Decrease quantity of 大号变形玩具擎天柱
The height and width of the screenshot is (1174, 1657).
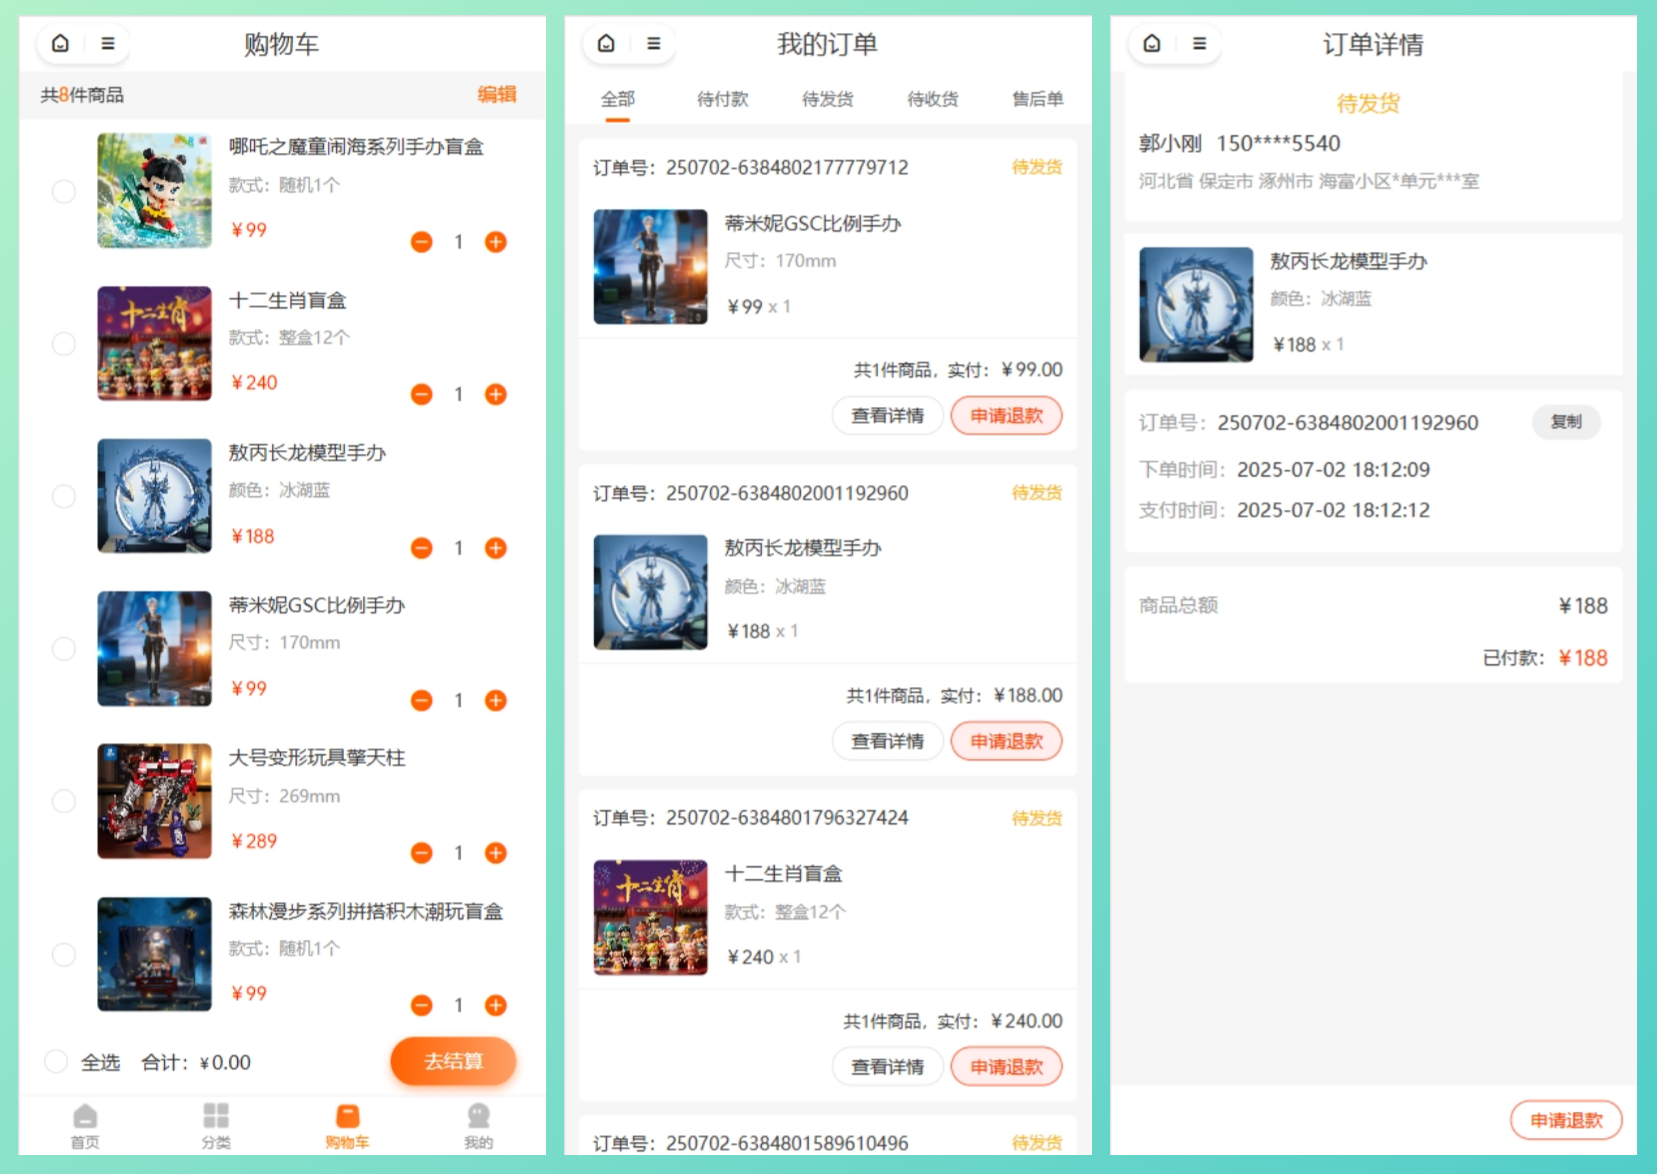[422, 853]
